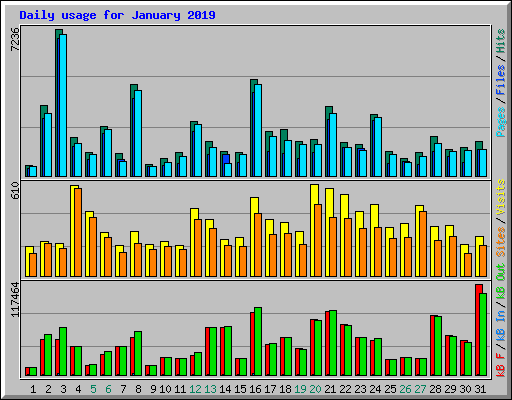Image resolution: width=512 pixels, height=400 pixels.
Task: Click the day 8 axis label
Action: coord(138,389)
